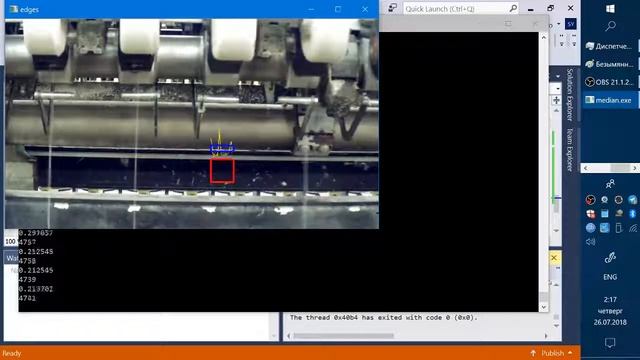The image size is (640, 360).
Task: Click the thread exited output line
Action: (x=383, y=317)
